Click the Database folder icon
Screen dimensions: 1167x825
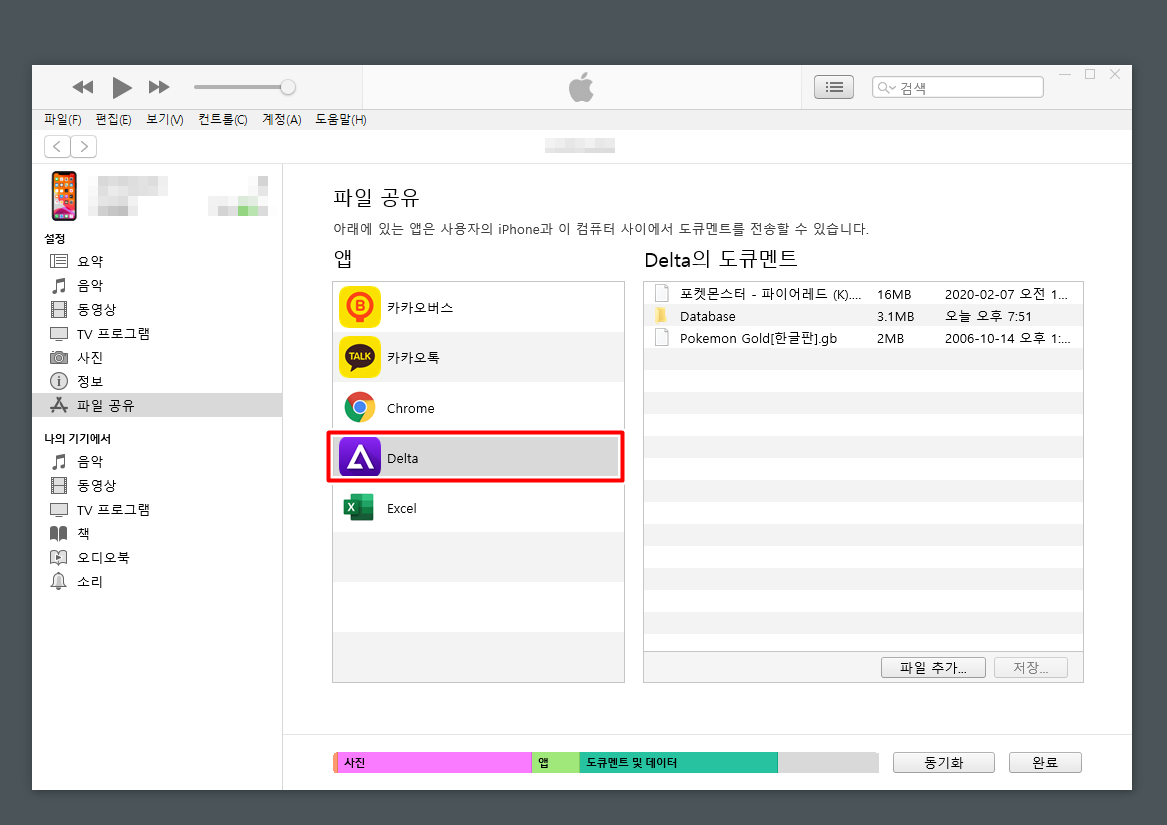click(x=661, y=316)
